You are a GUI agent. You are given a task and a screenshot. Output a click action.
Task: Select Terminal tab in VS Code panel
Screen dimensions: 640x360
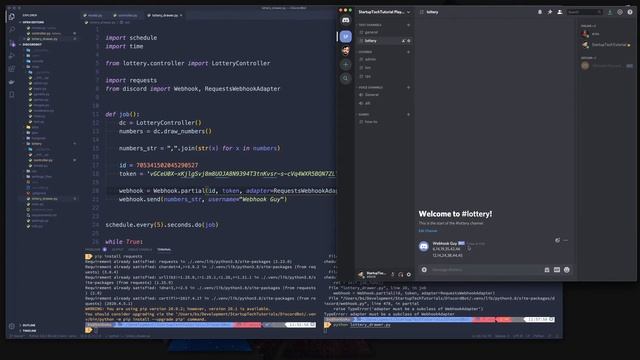click(x=164, y=249)
